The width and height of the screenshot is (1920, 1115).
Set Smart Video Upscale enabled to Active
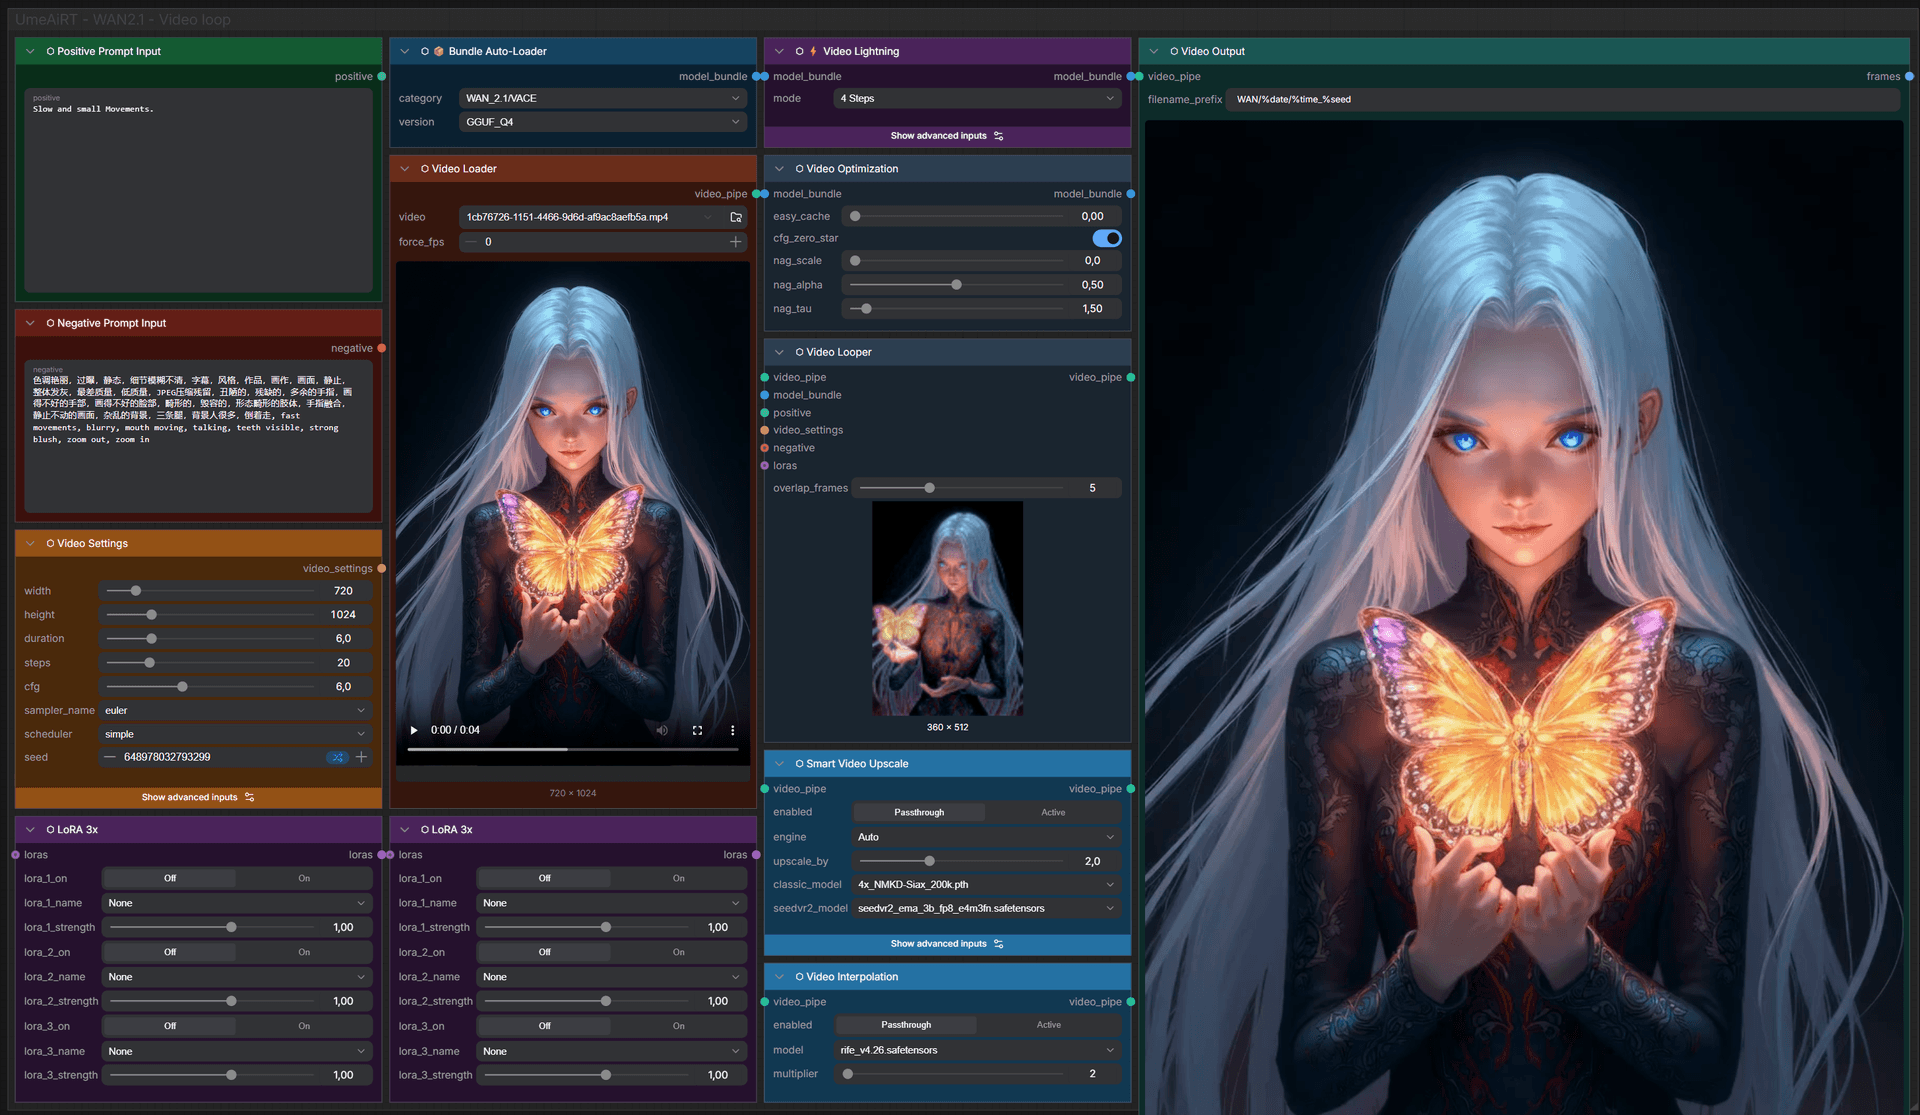pyautogui.click(x=1053, y=813)
